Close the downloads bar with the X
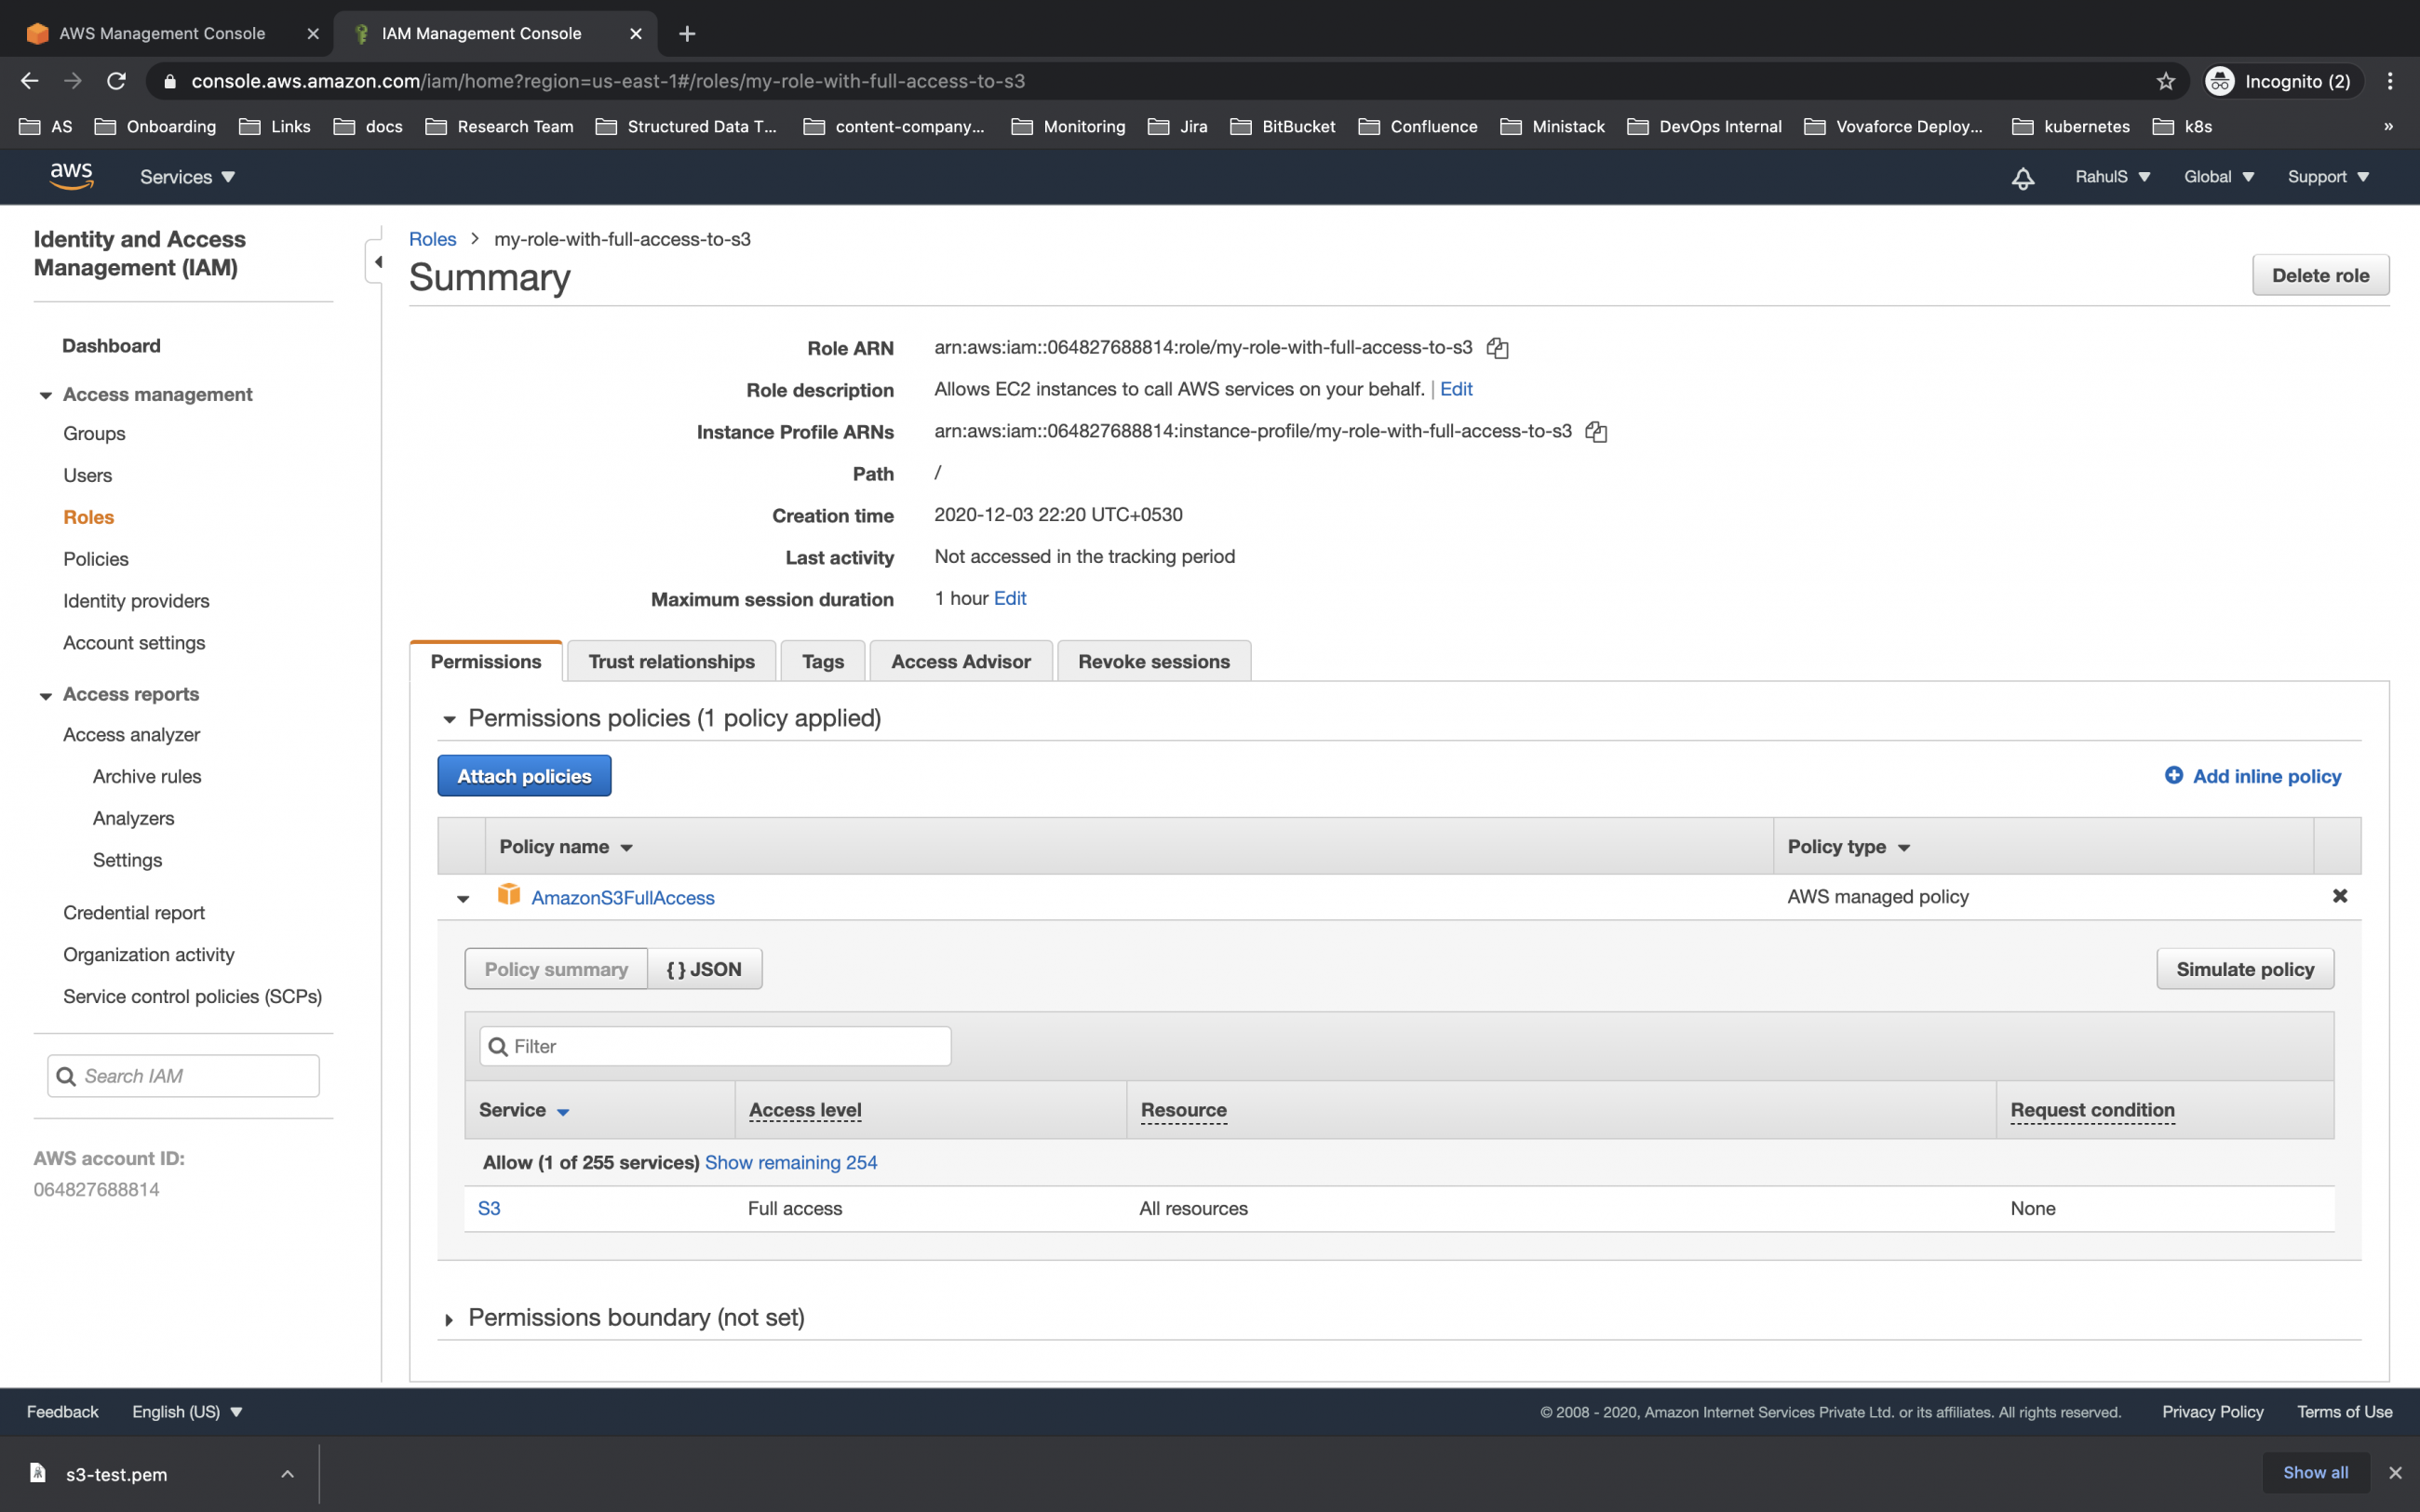The image size is (2420, 1512). (2394, 1473)
